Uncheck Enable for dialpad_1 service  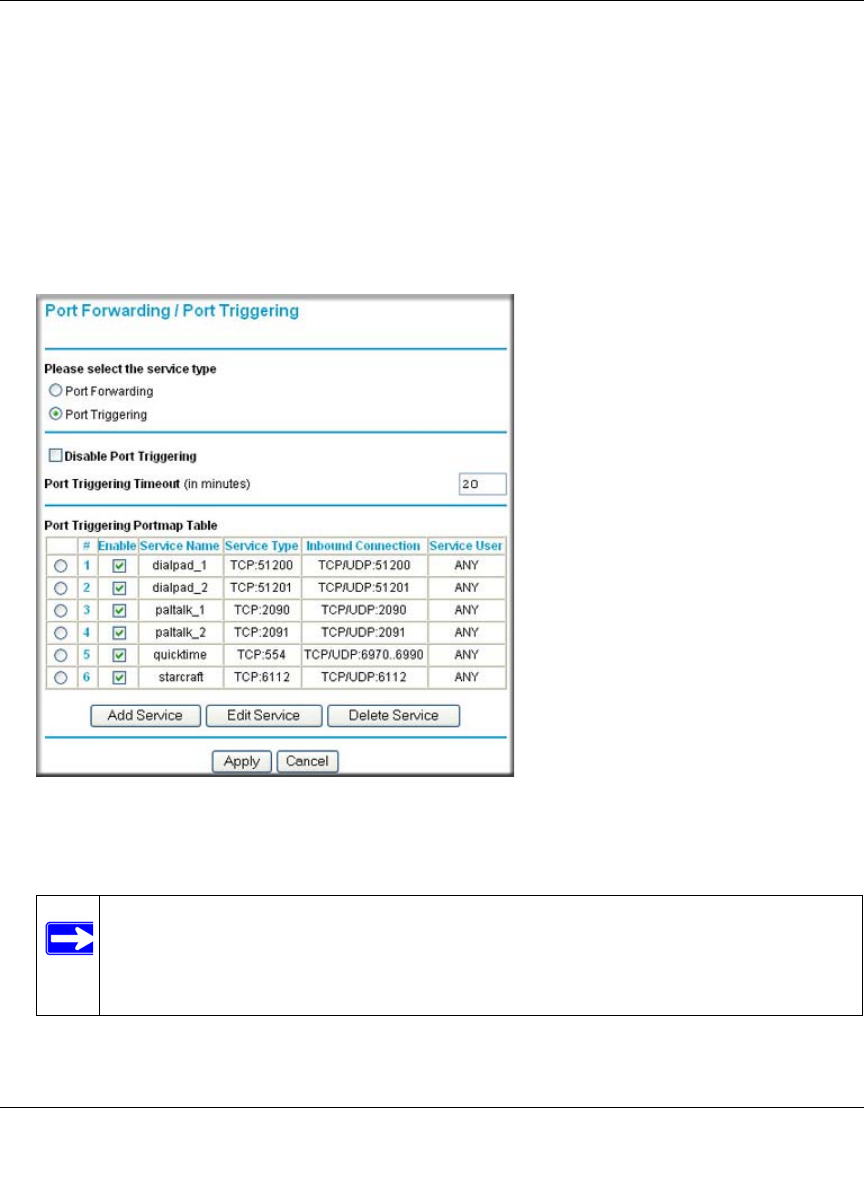(119, 566)
